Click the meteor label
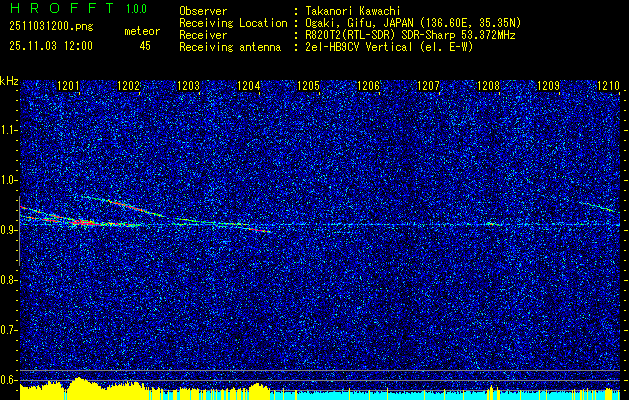Image resolution: width=629 pixels, height=400 pixels. tap(142, 31)
